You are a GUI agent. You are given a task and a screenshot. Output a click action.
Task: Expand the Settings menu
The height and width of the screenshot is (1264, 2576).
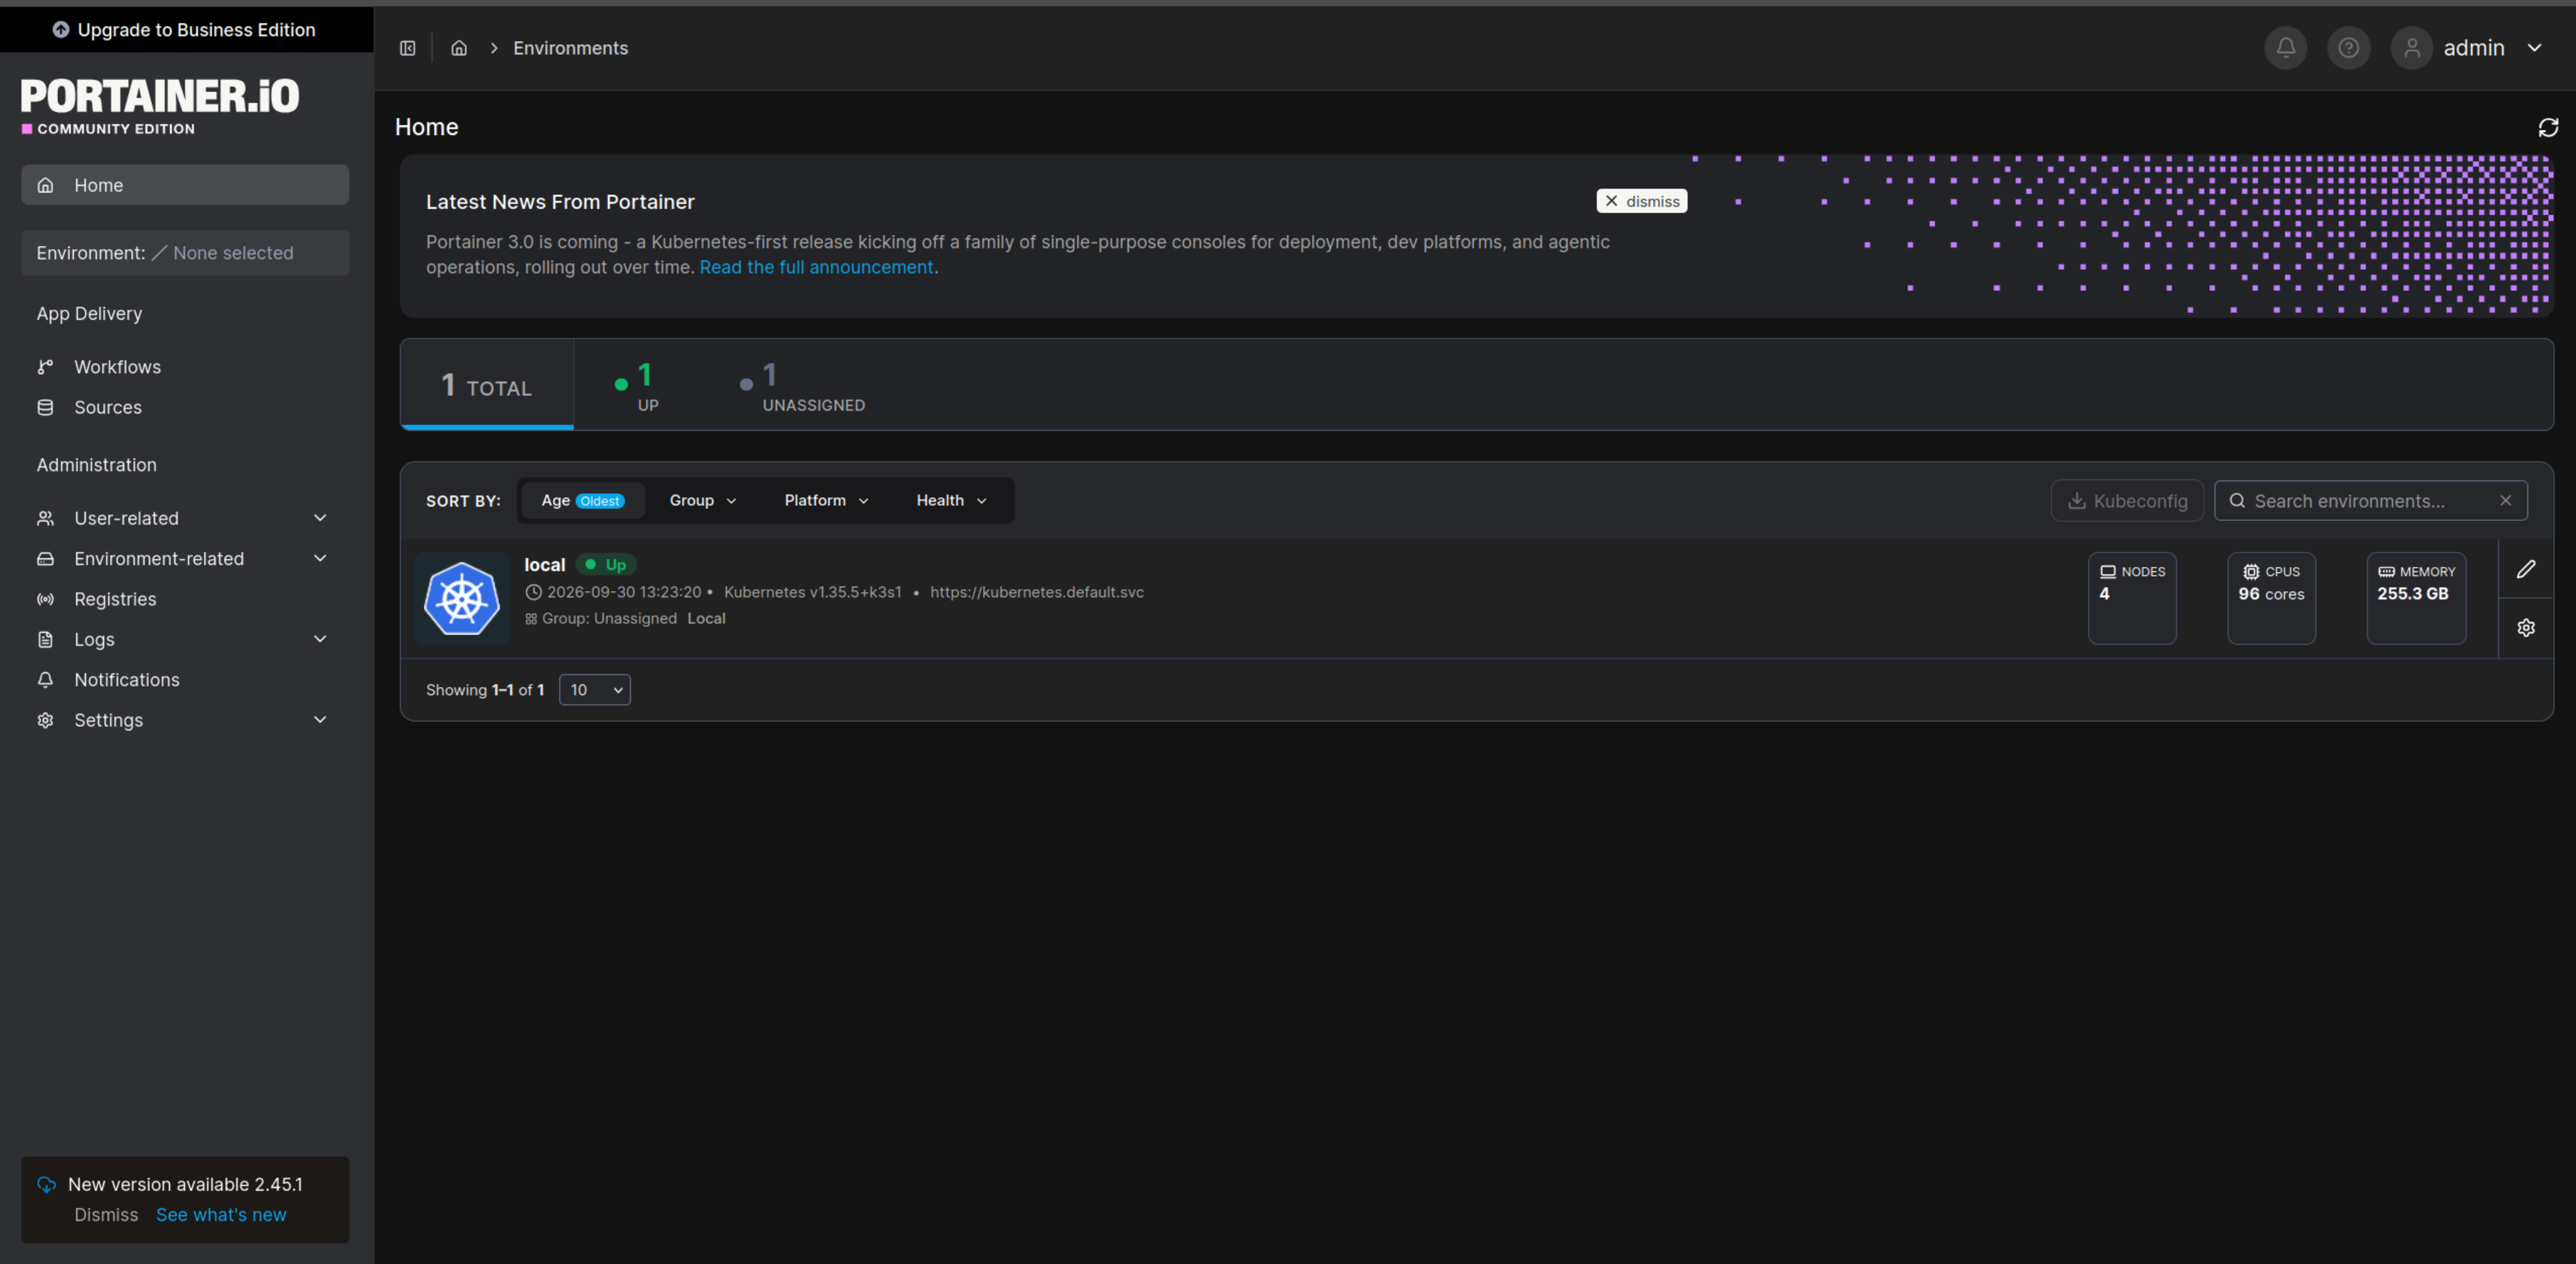point(185,720)
